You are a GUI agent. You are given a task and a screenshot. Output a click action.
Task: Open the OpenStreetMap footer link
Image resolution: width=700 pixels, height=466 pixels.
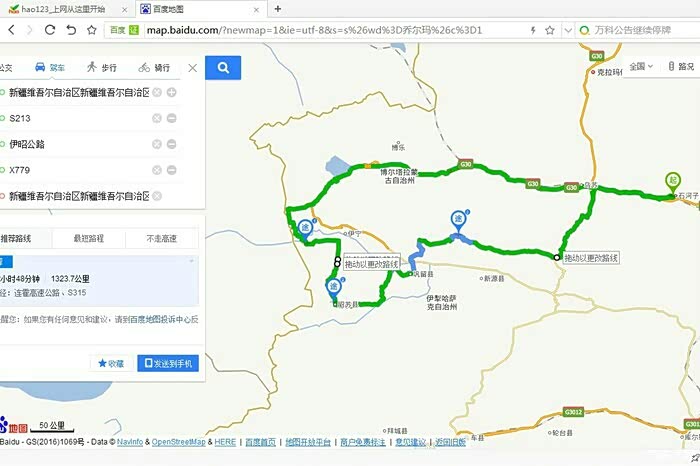click(179, 442)
